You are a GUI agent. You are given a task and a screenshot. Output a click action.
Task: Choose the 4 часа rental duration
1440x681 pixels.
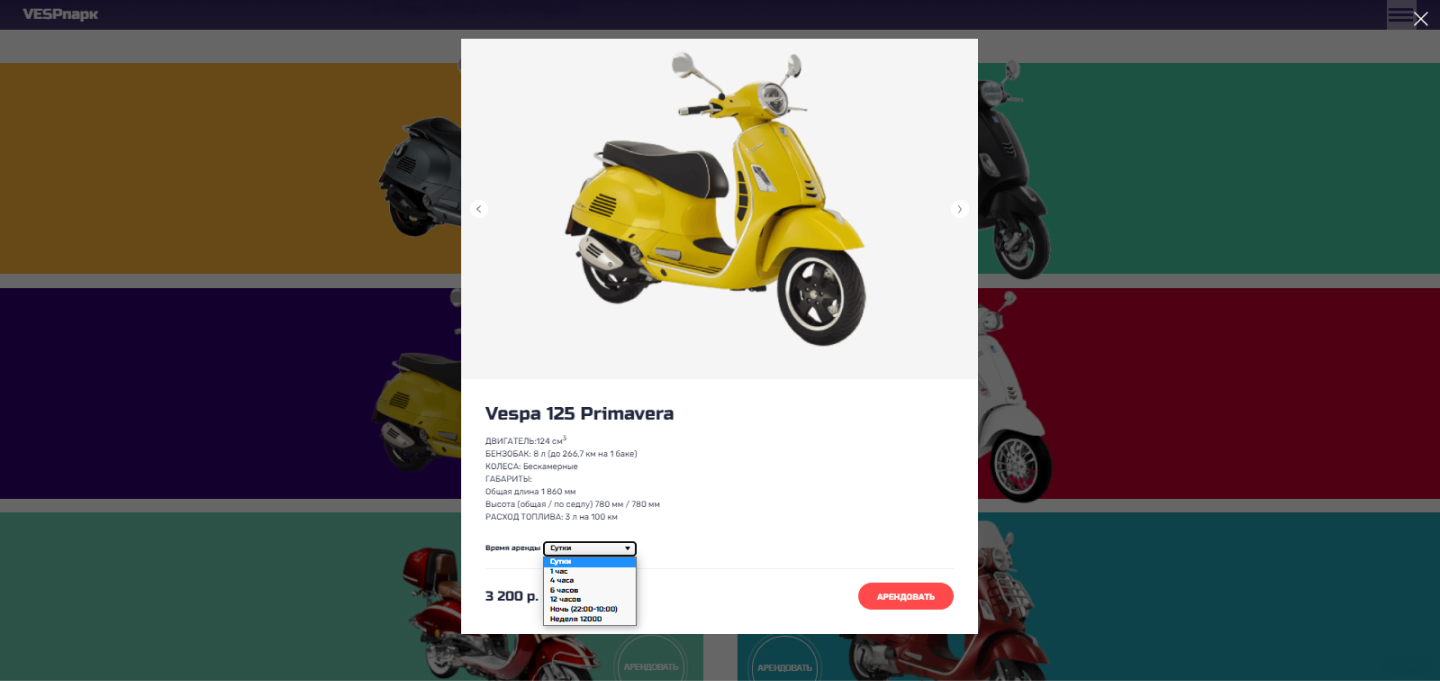590,580
